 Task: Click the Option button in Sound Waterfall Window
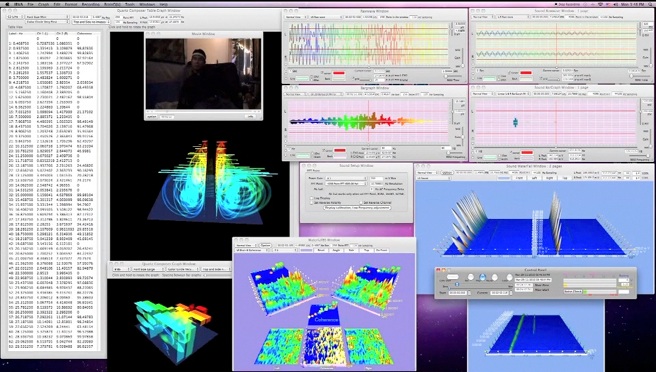[x=447, y=173]
